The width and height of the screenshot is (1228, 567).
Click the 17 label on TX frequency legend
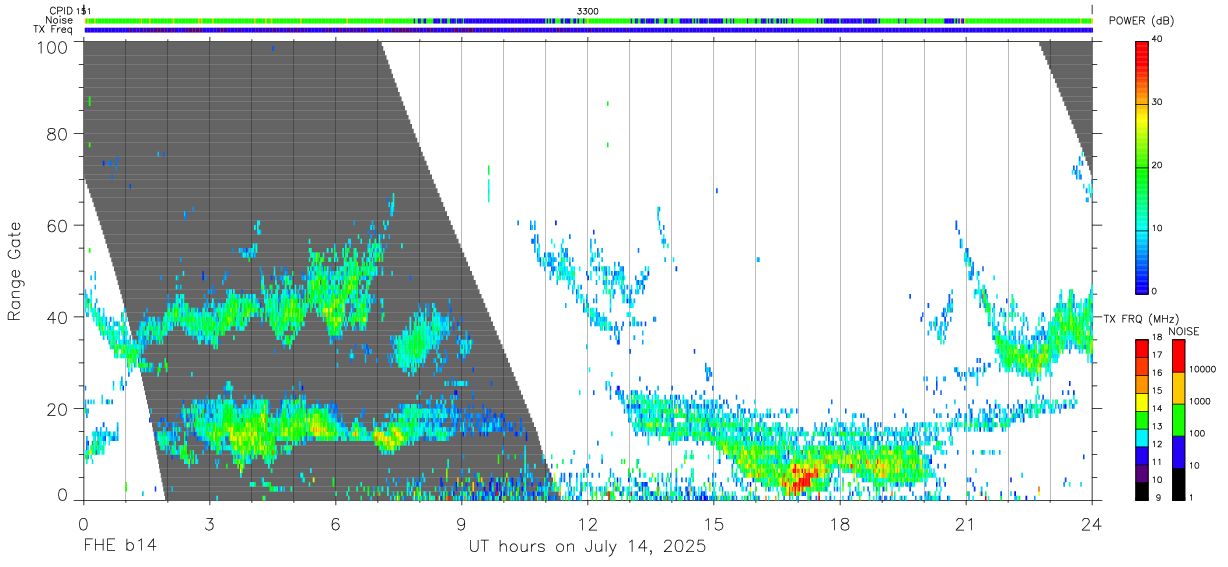click(x=1159, y=355)
